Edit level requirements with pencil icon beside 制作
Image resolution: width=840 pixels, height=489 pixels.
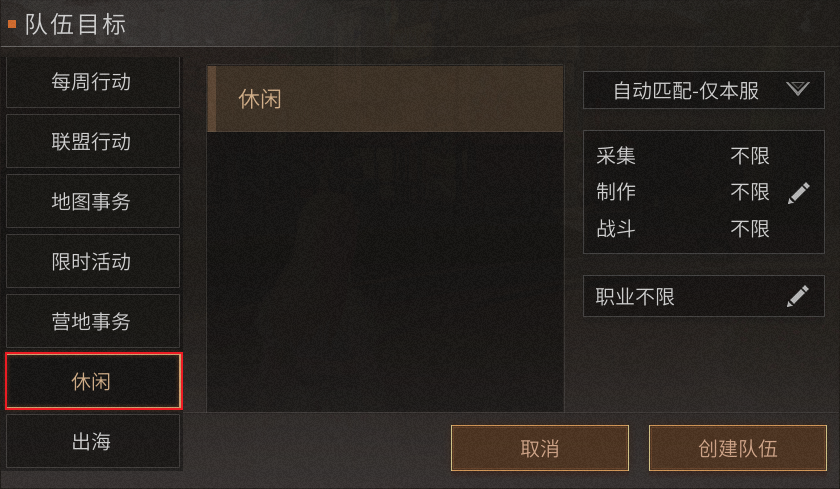click(798, 193)
